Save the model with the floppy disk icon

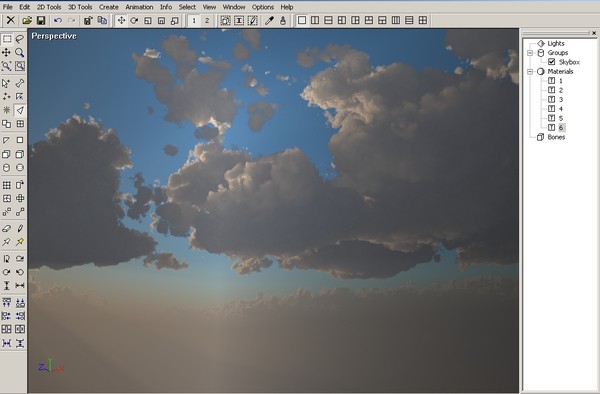pos(41,20)
